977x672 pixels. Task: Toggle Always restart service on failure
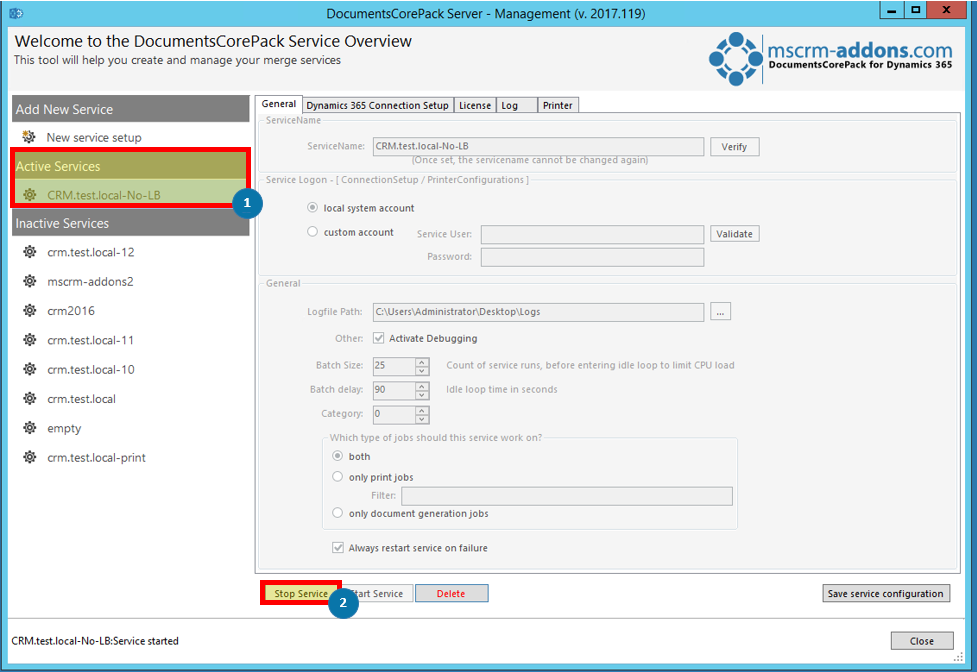click(x=338, y=547)
